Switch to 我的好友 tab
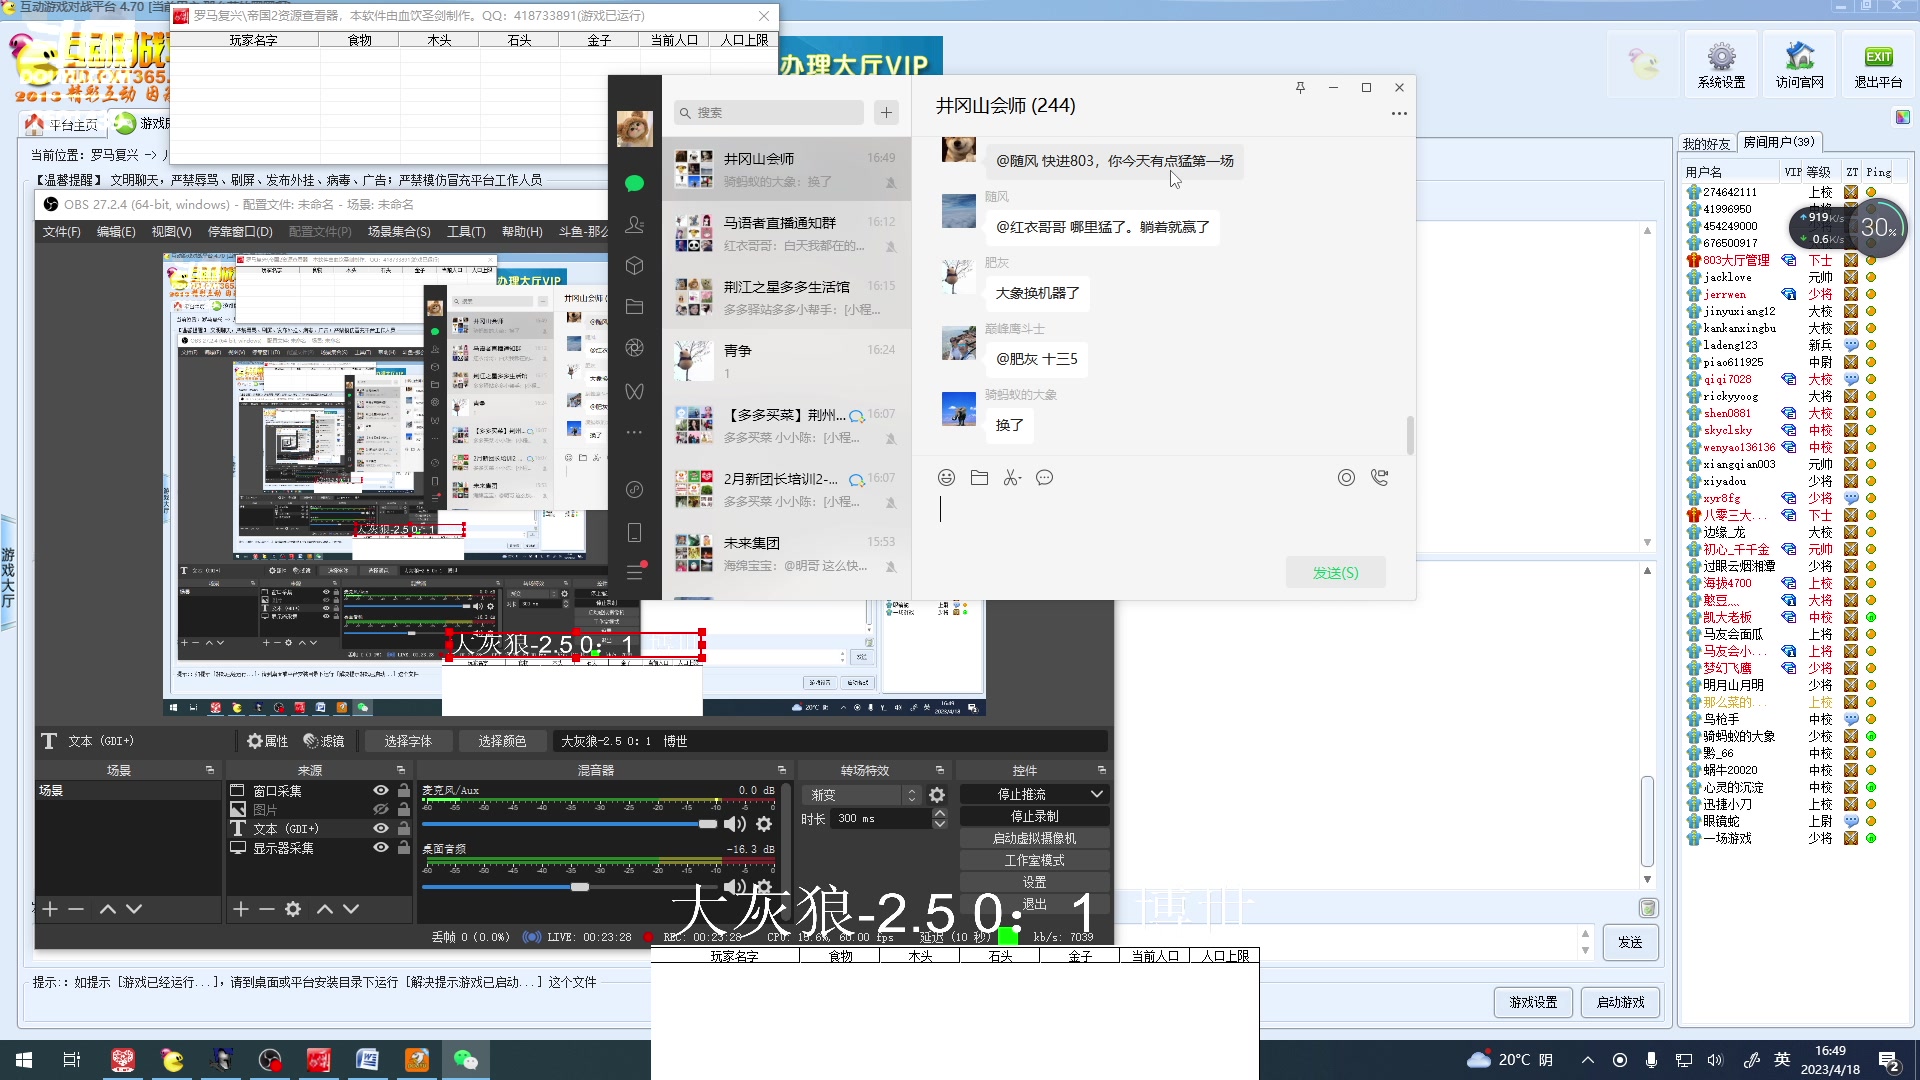This screenshot has width=1920, height=1080. pyautogui.click(x=1706, y=144)
